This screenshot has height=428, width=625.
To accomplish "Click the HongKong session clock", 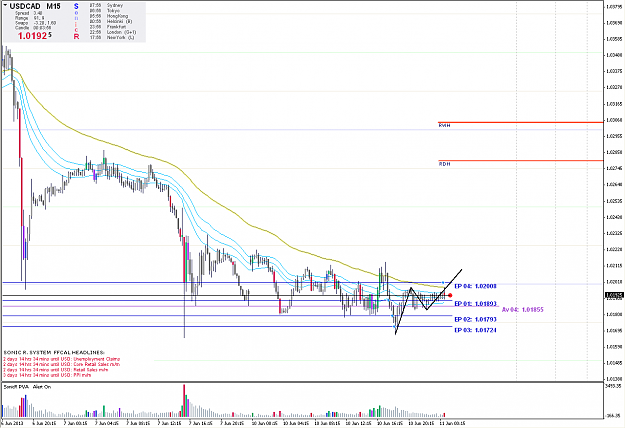I will pos(109,16).
